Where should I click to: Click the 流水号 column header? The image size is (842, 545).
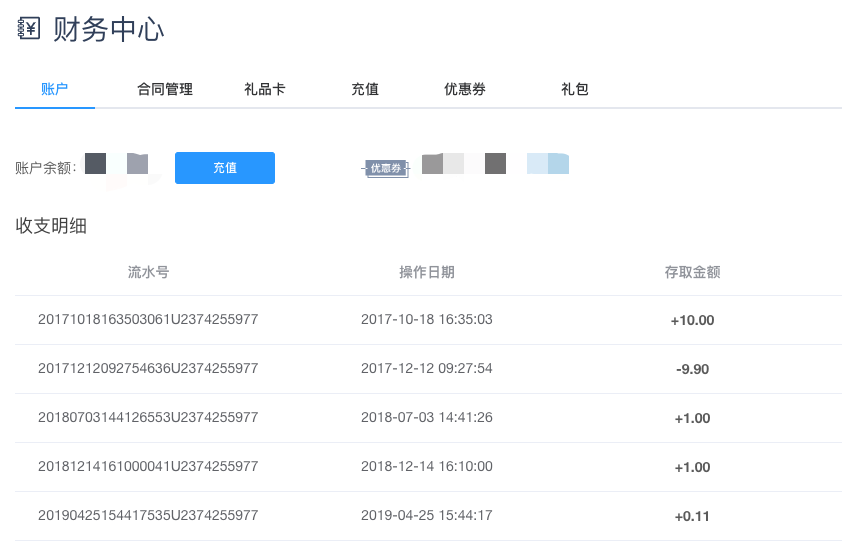pos(148,272)
